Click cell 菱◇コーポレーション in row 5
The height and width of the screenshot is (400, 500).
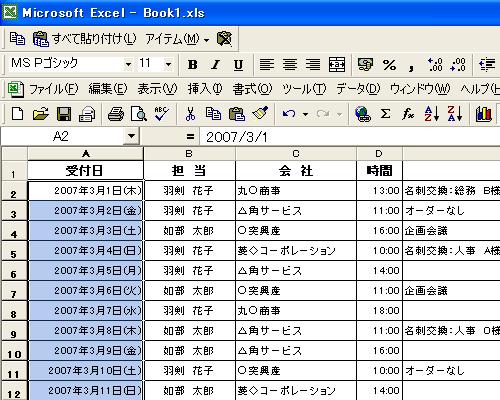click(x=296, y=251)
